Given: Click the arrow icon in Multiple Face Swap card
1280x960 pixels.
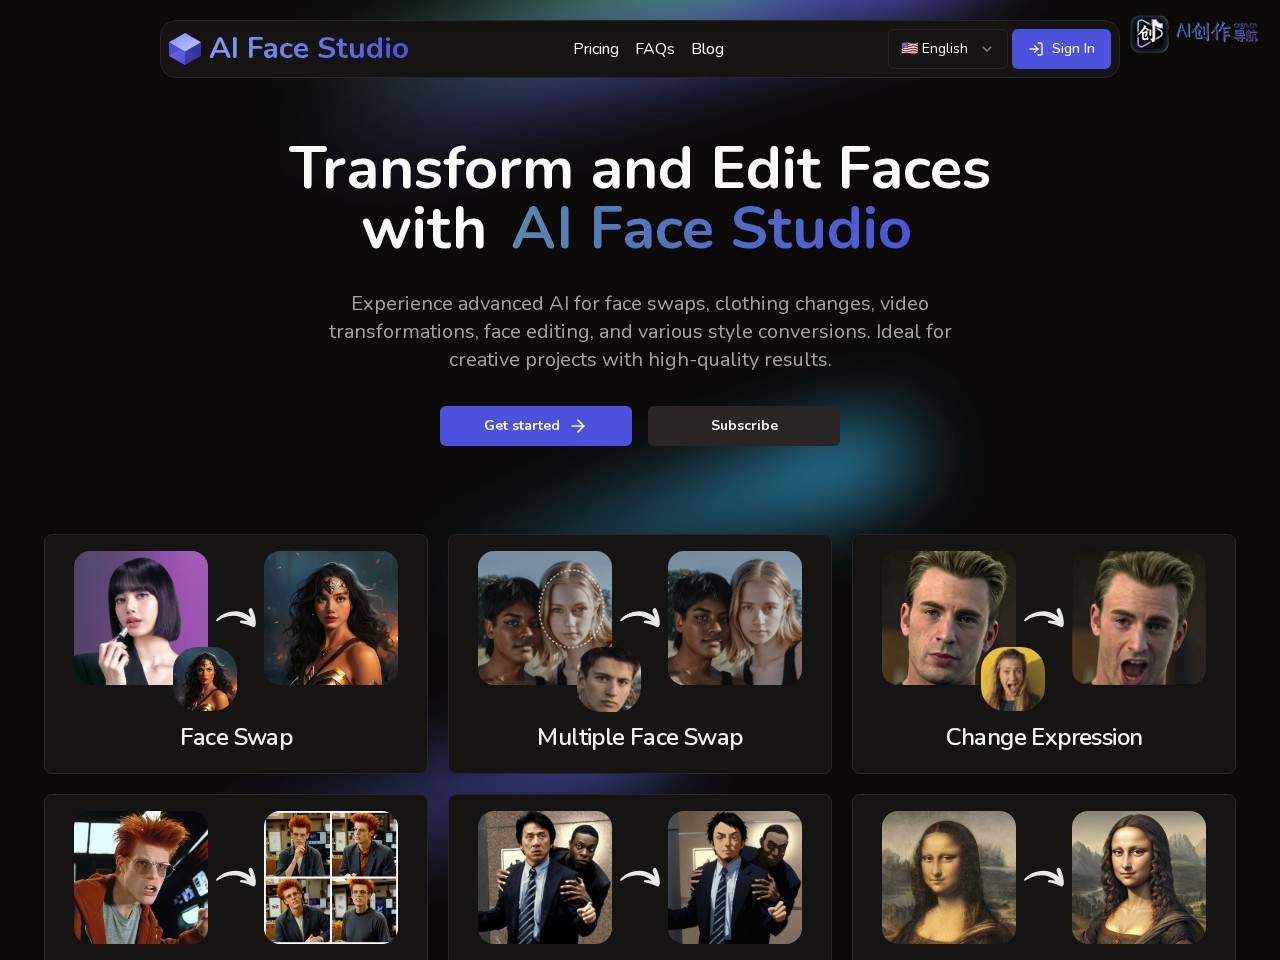Looking at the screenshot, I should click(x=640, y=618).
